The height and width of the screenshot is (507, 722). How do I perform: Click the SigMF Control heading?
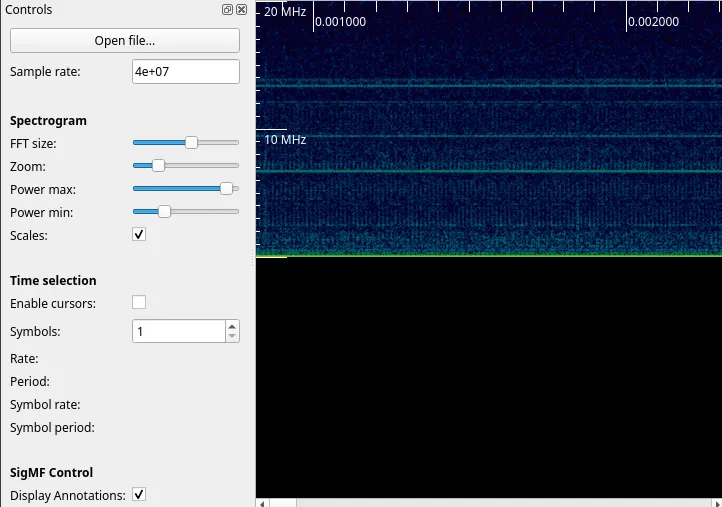52,472
